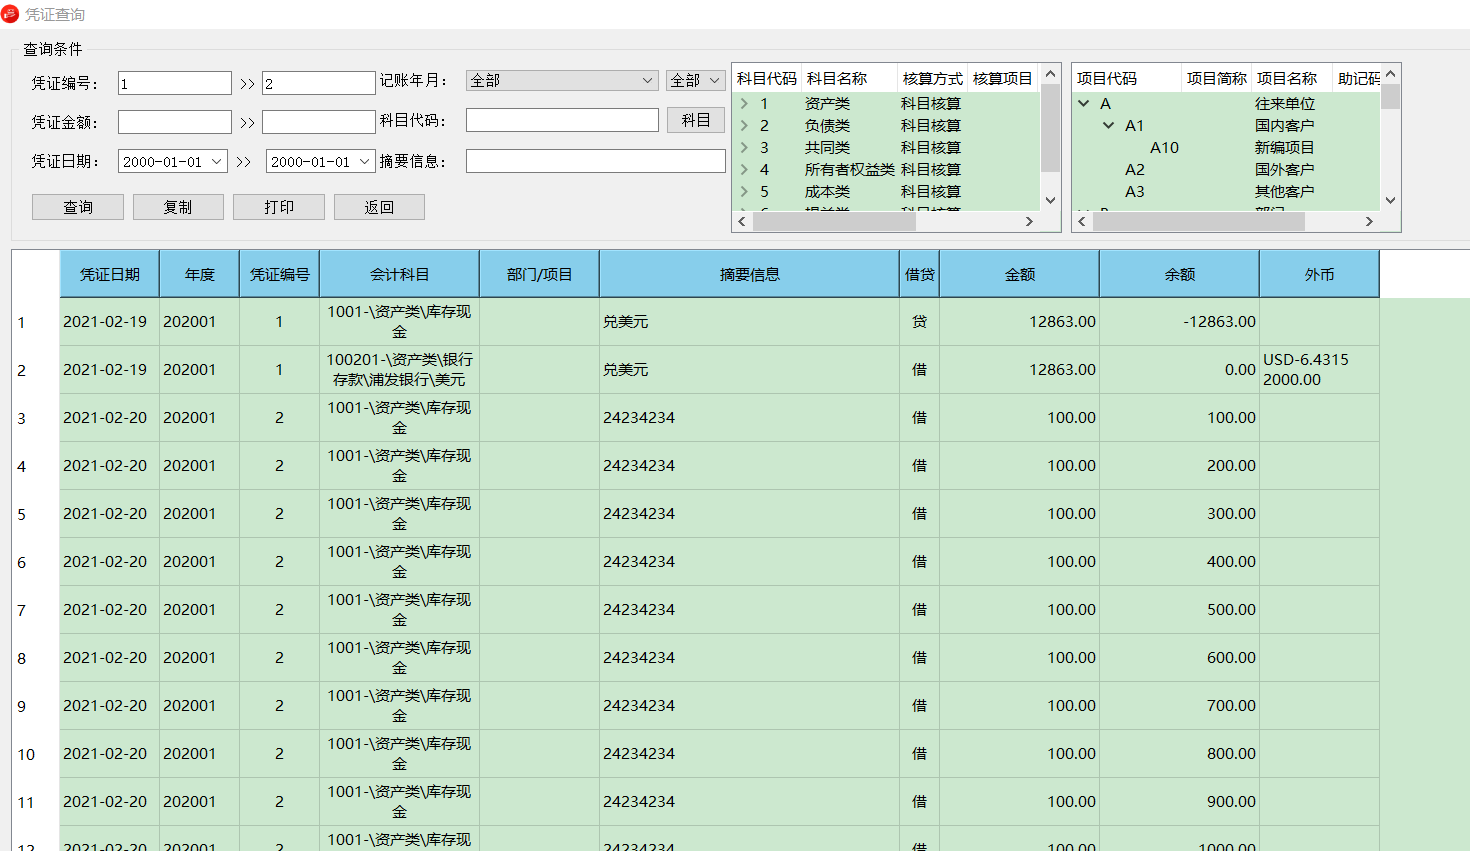1470x851 pixels.
Task: Click the 借贷 table column header
Action: tap(920, 274)
